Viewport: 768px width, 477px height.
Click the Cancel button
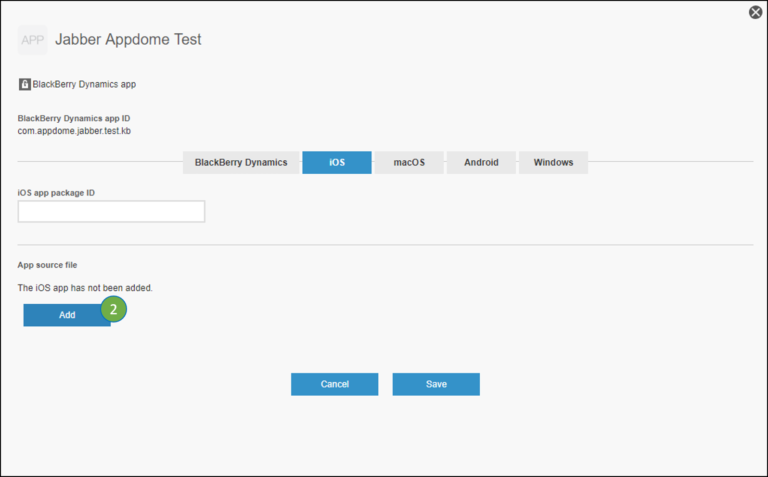334,384
